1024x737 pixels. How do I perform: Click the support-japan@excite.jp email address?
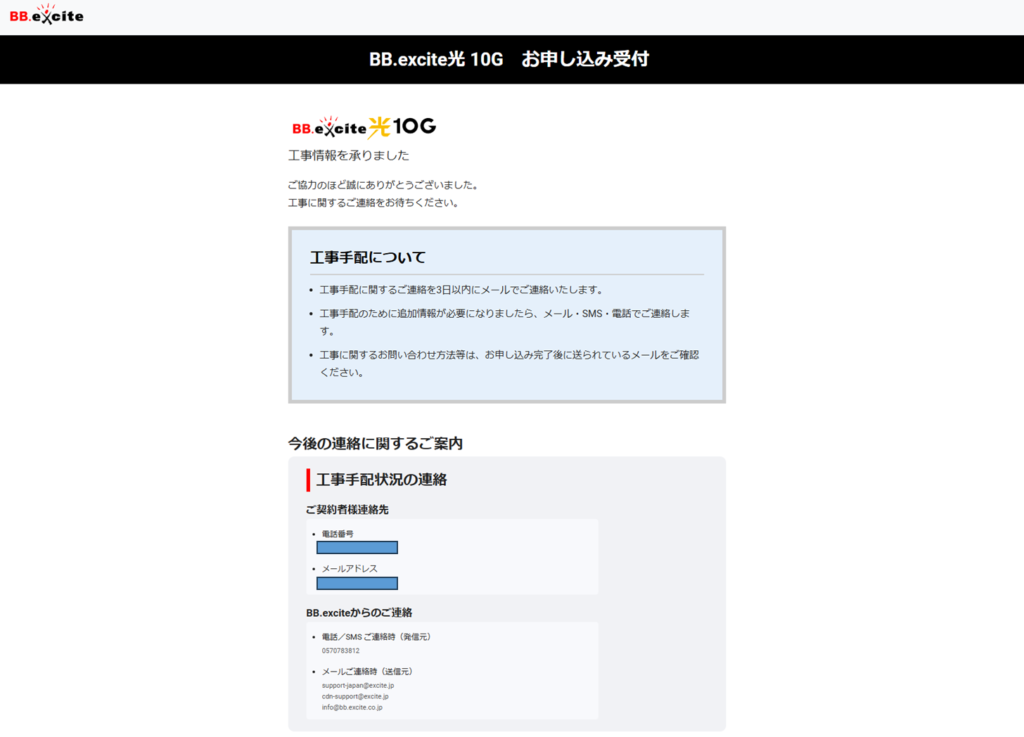(x=357, y=686)
